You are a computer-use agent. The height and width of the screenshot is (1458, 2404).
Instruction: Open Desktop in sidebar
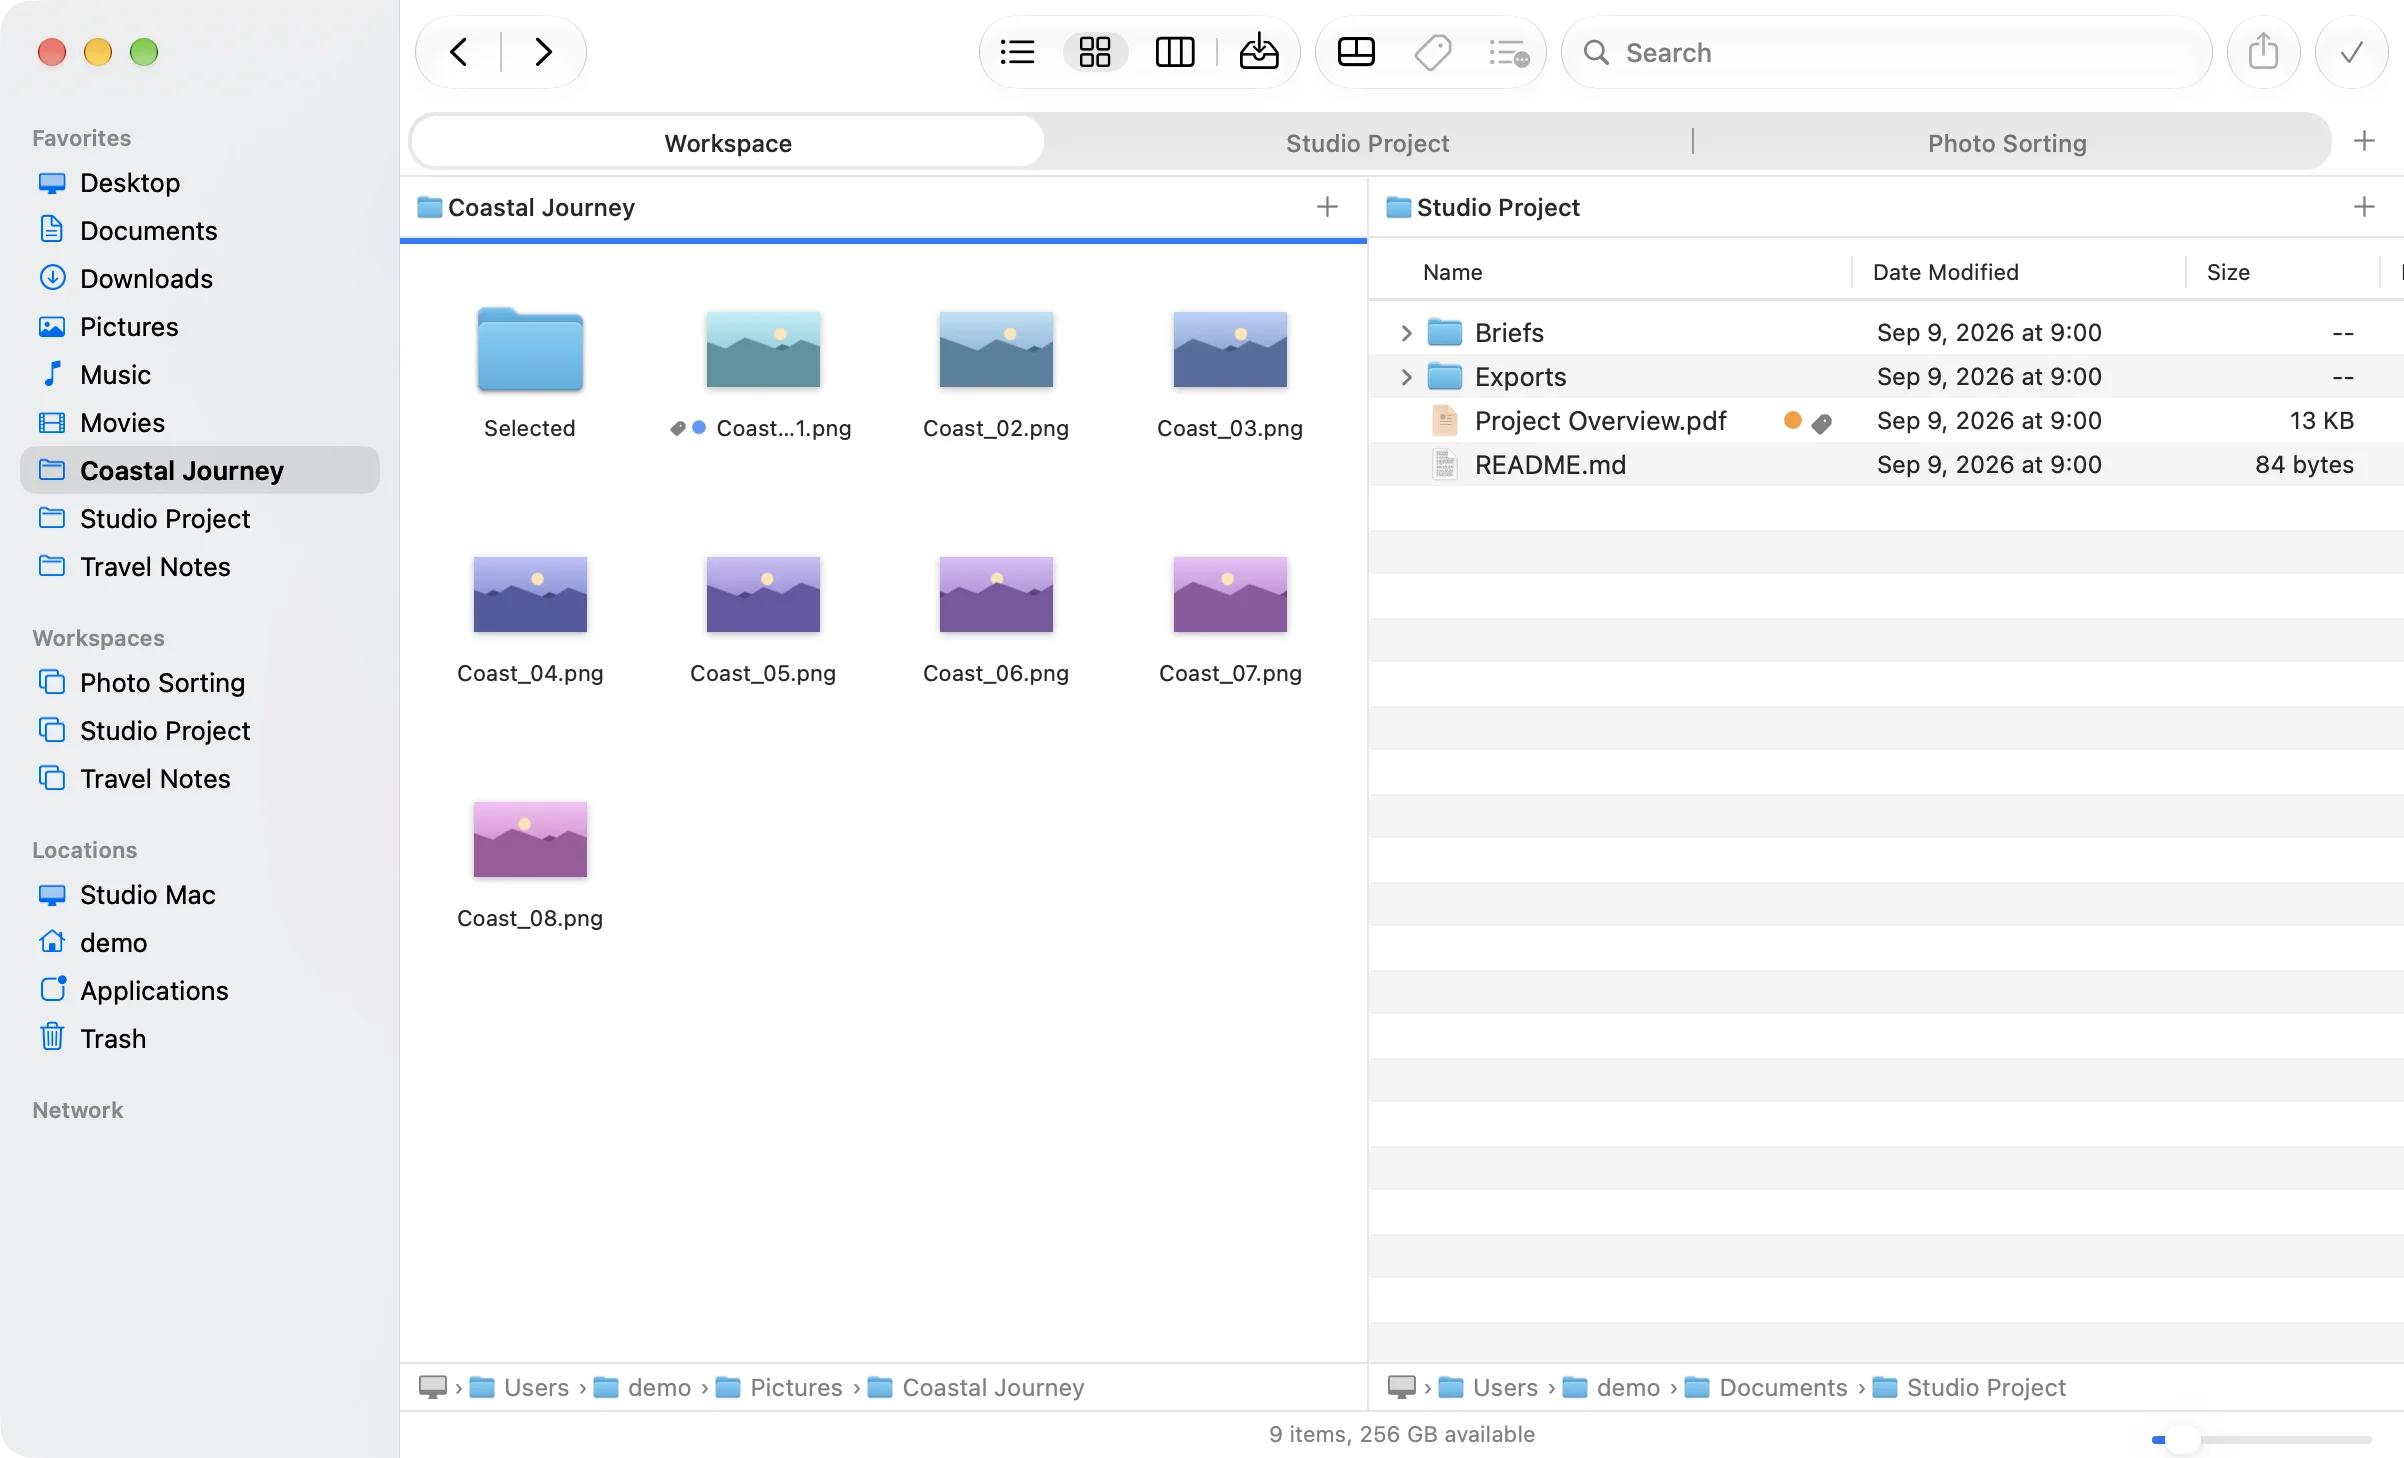click(x=200, y=183)
